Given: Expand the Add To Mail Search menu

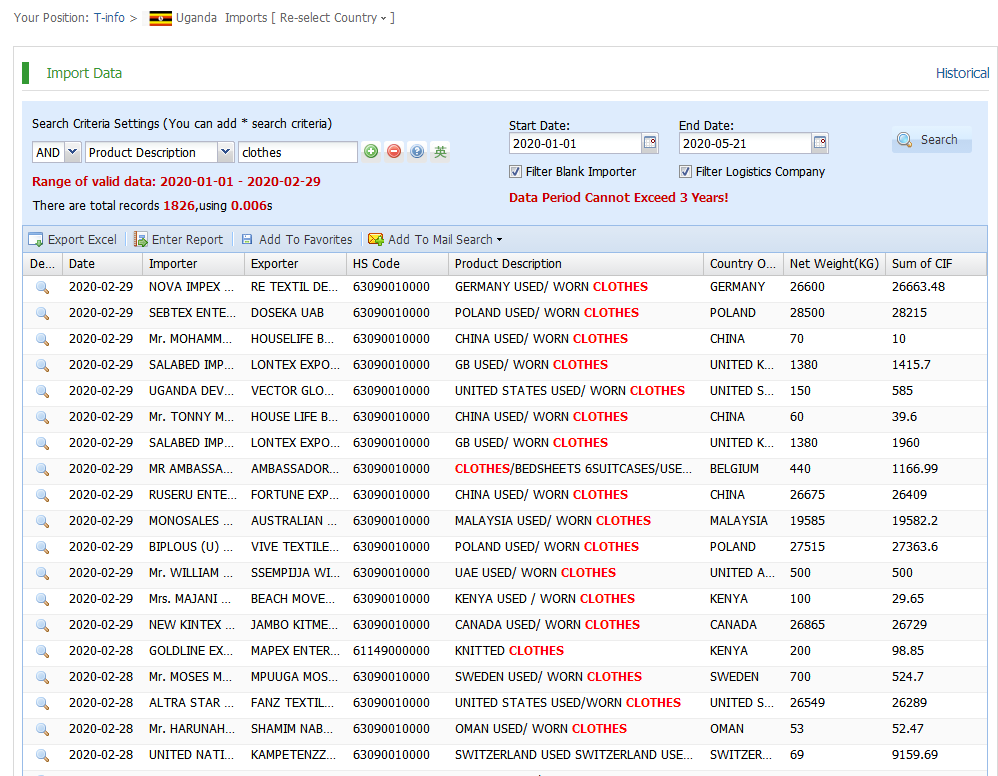Looking at the screenshot, I should (x=435, y=240).
